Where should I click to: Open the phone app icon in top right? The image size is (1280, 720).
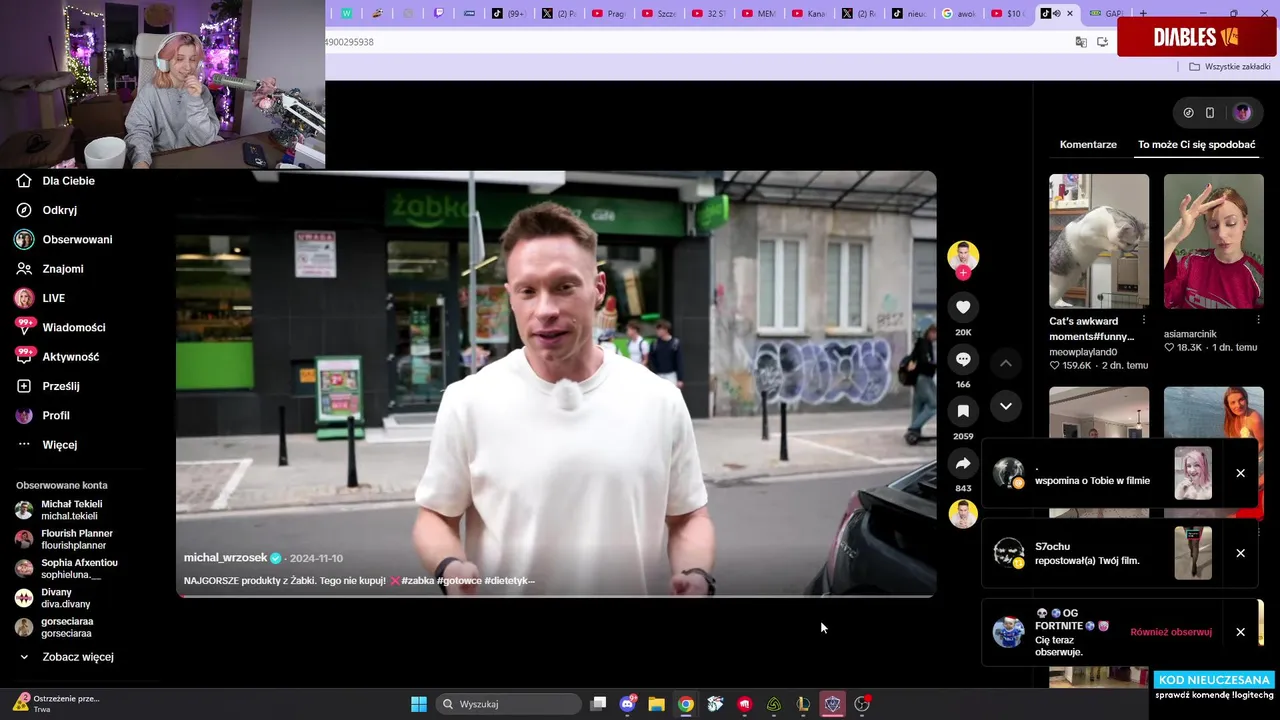1210,113
